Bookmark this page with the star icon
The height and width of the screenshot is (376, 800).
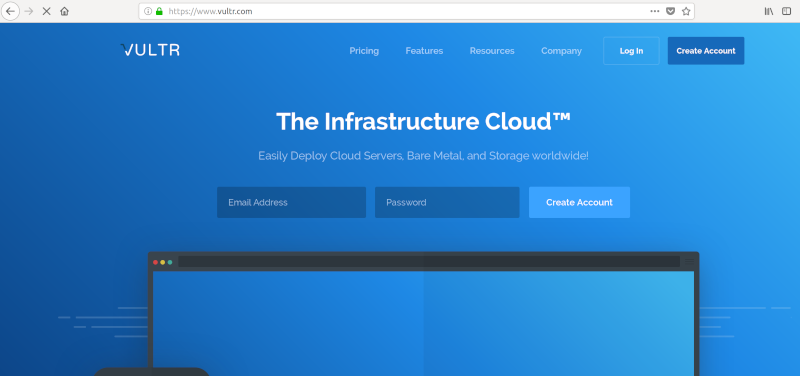[686, 11]
